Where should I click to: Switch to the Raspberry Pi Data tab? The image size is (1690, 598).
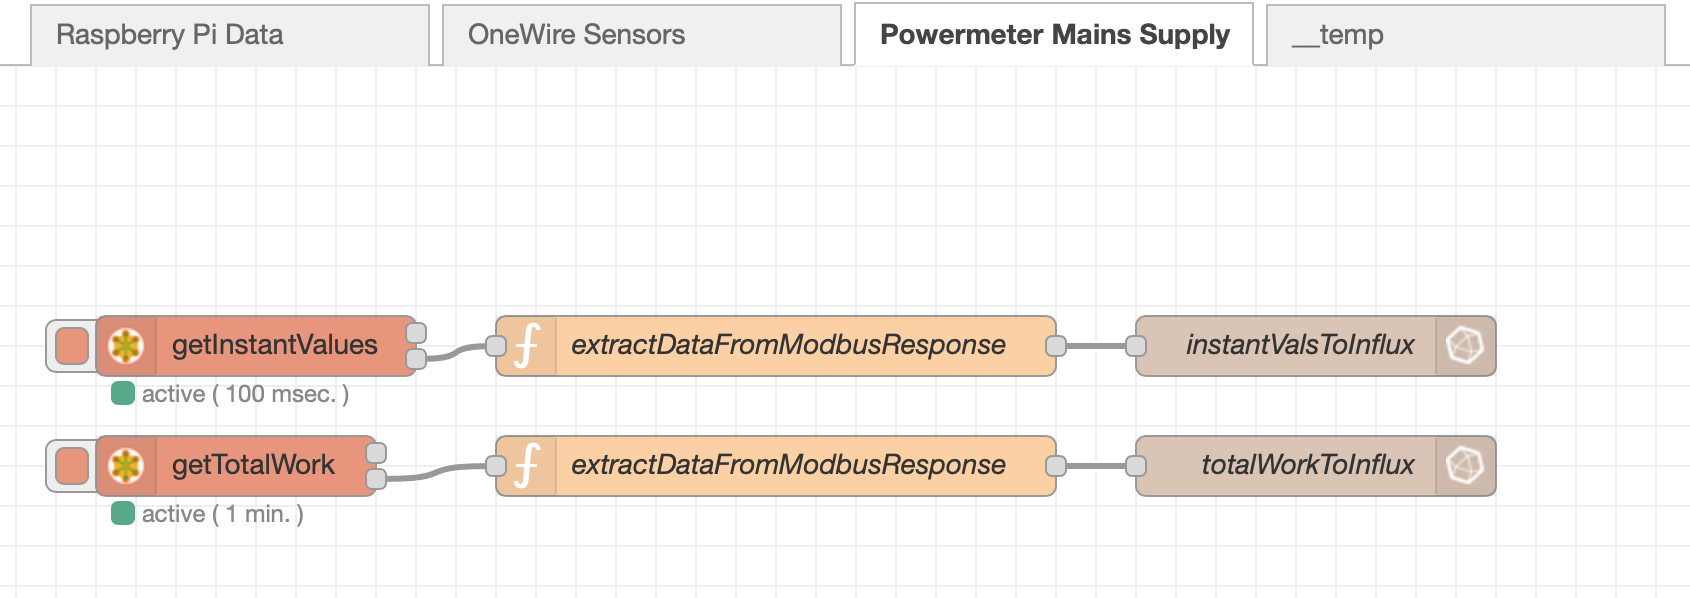click(170, 35)
